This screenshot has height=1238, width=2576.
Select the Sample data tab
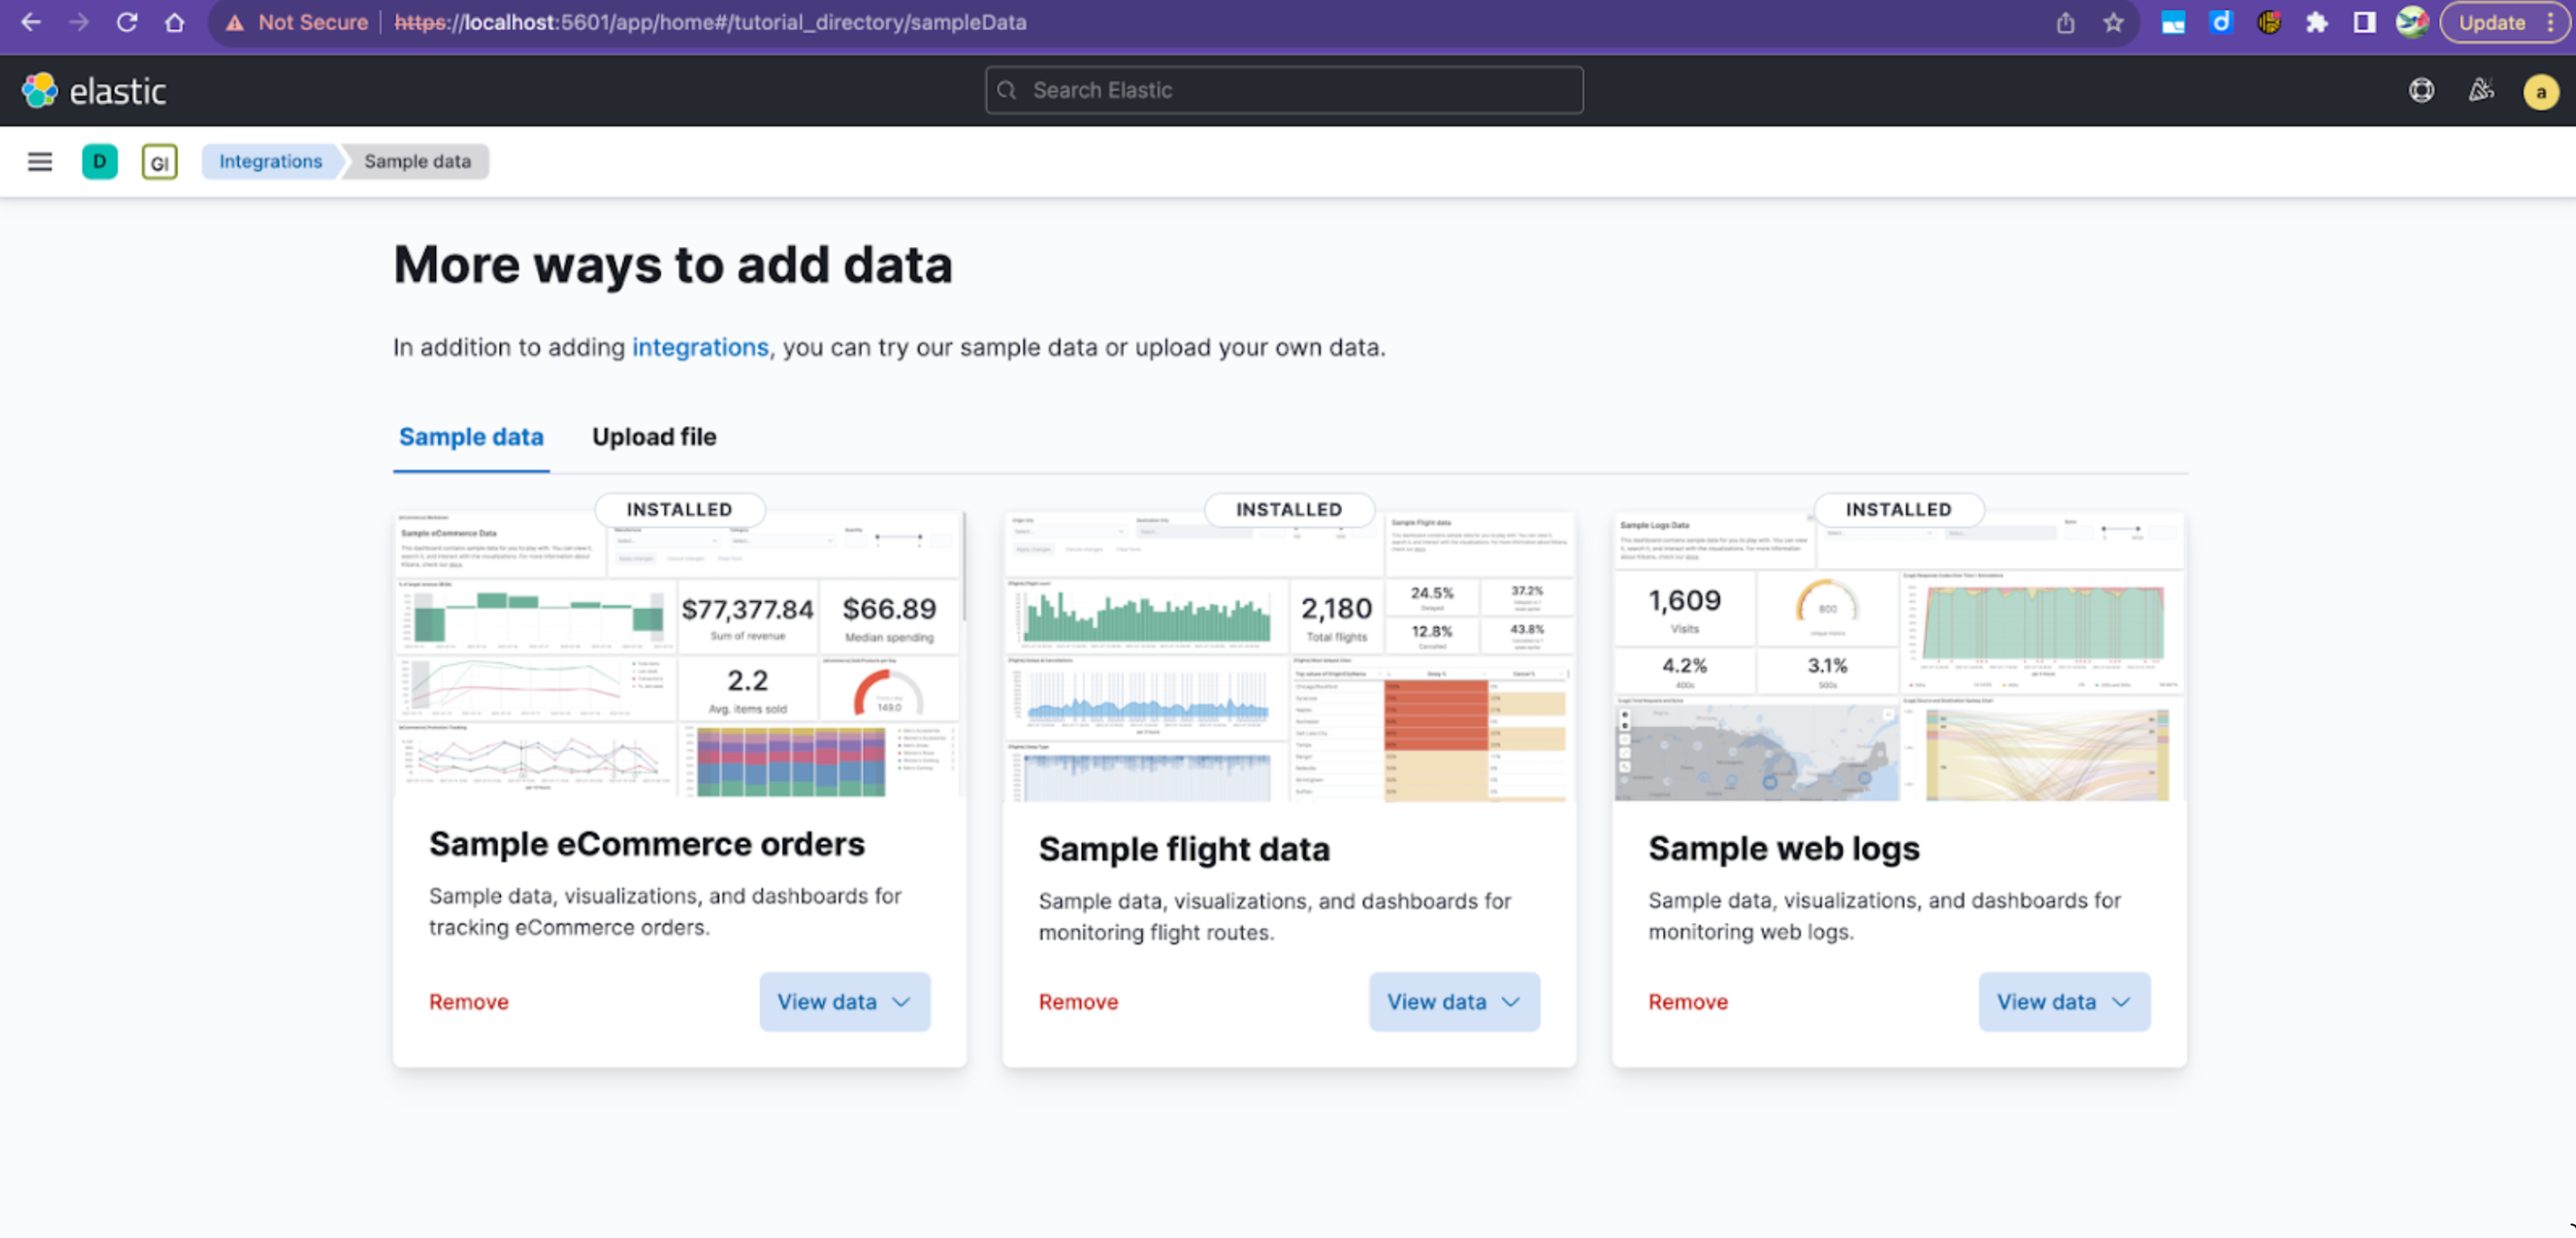point(471,437)
